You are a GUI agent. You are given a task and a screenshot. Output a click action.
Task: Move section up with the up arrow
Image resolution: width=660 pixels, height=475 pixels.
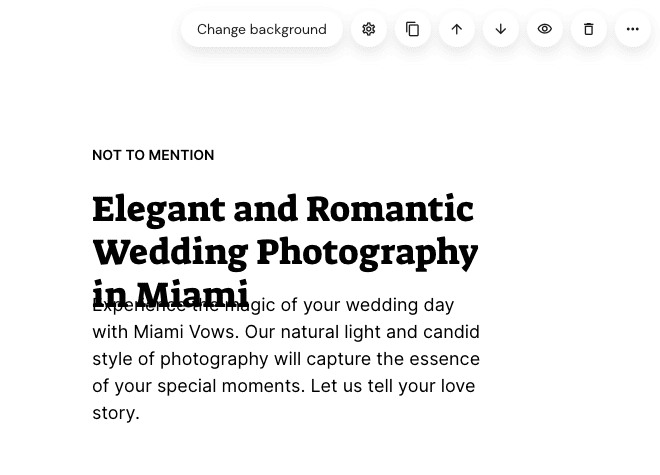tap(457, 29)
